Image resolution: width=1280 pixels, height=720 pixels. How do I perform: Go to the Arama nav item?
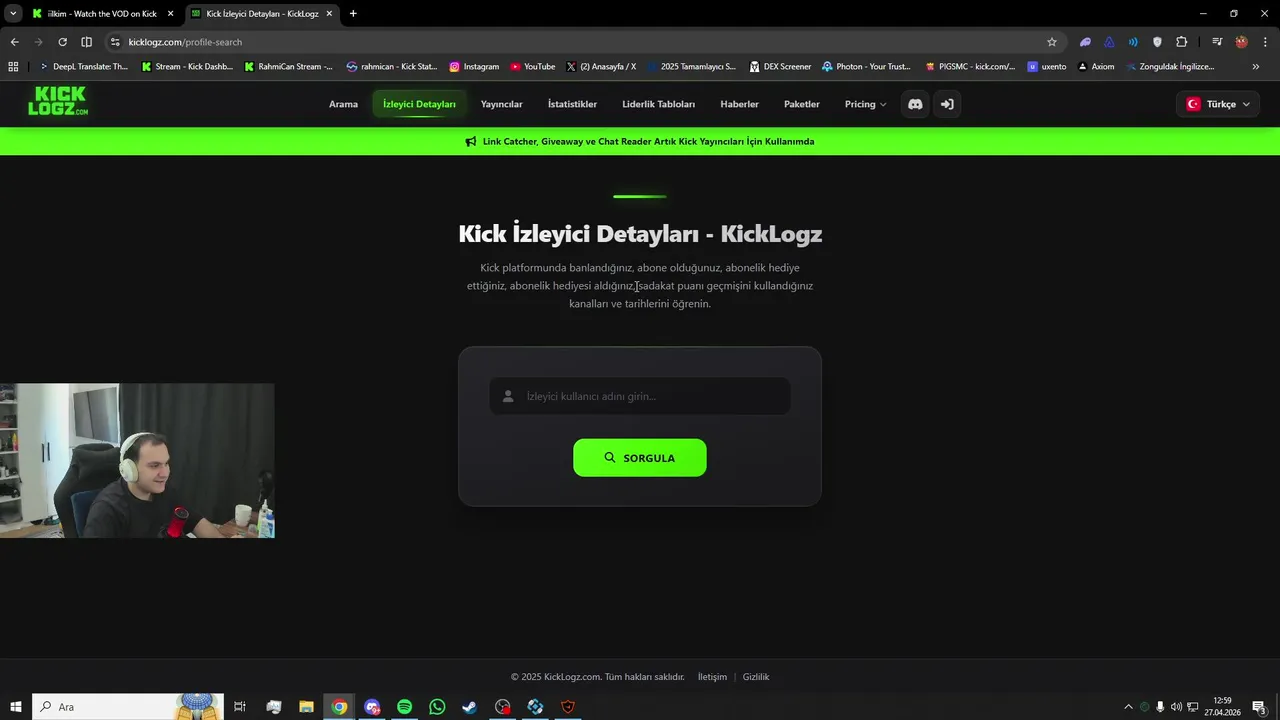point(343,104)
